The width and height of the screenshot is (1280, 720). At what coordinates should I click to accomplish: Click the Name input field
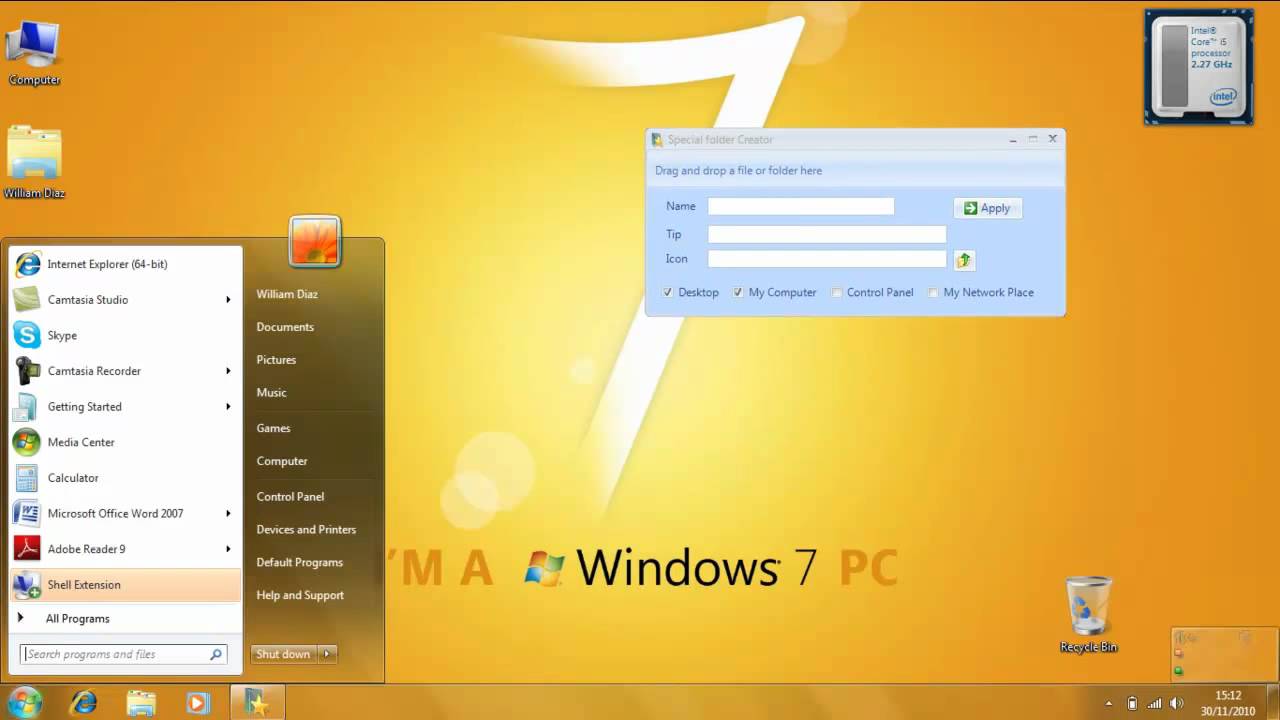point(801,206)
